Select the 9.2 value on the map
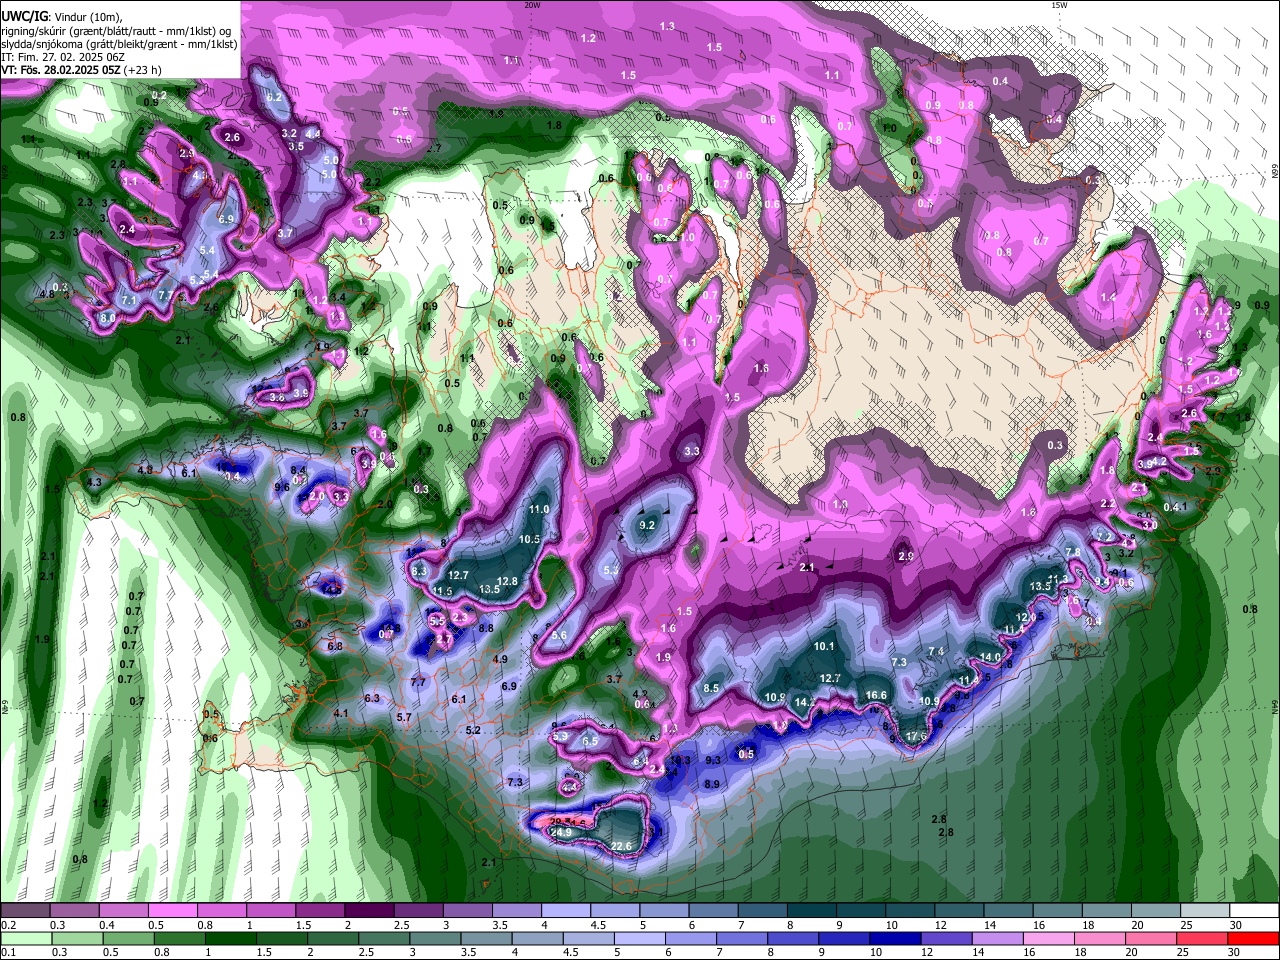The image size is (1280, 960). [x=647, y=525]
